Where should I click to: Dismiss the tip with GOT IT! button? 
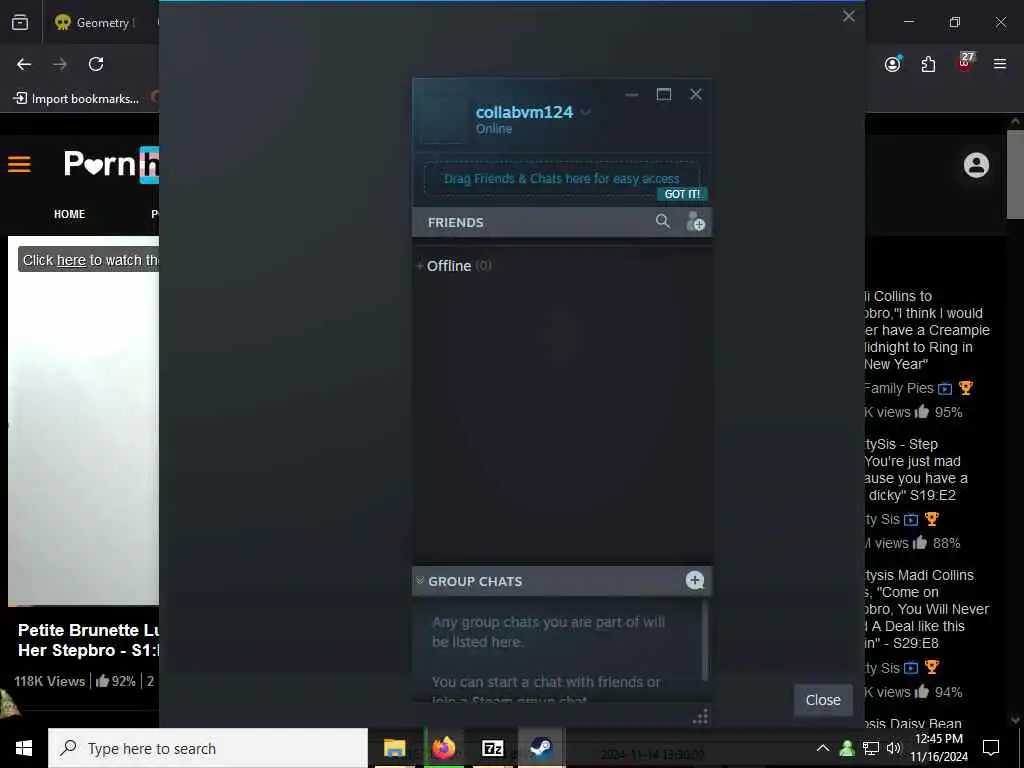point(682,194)
